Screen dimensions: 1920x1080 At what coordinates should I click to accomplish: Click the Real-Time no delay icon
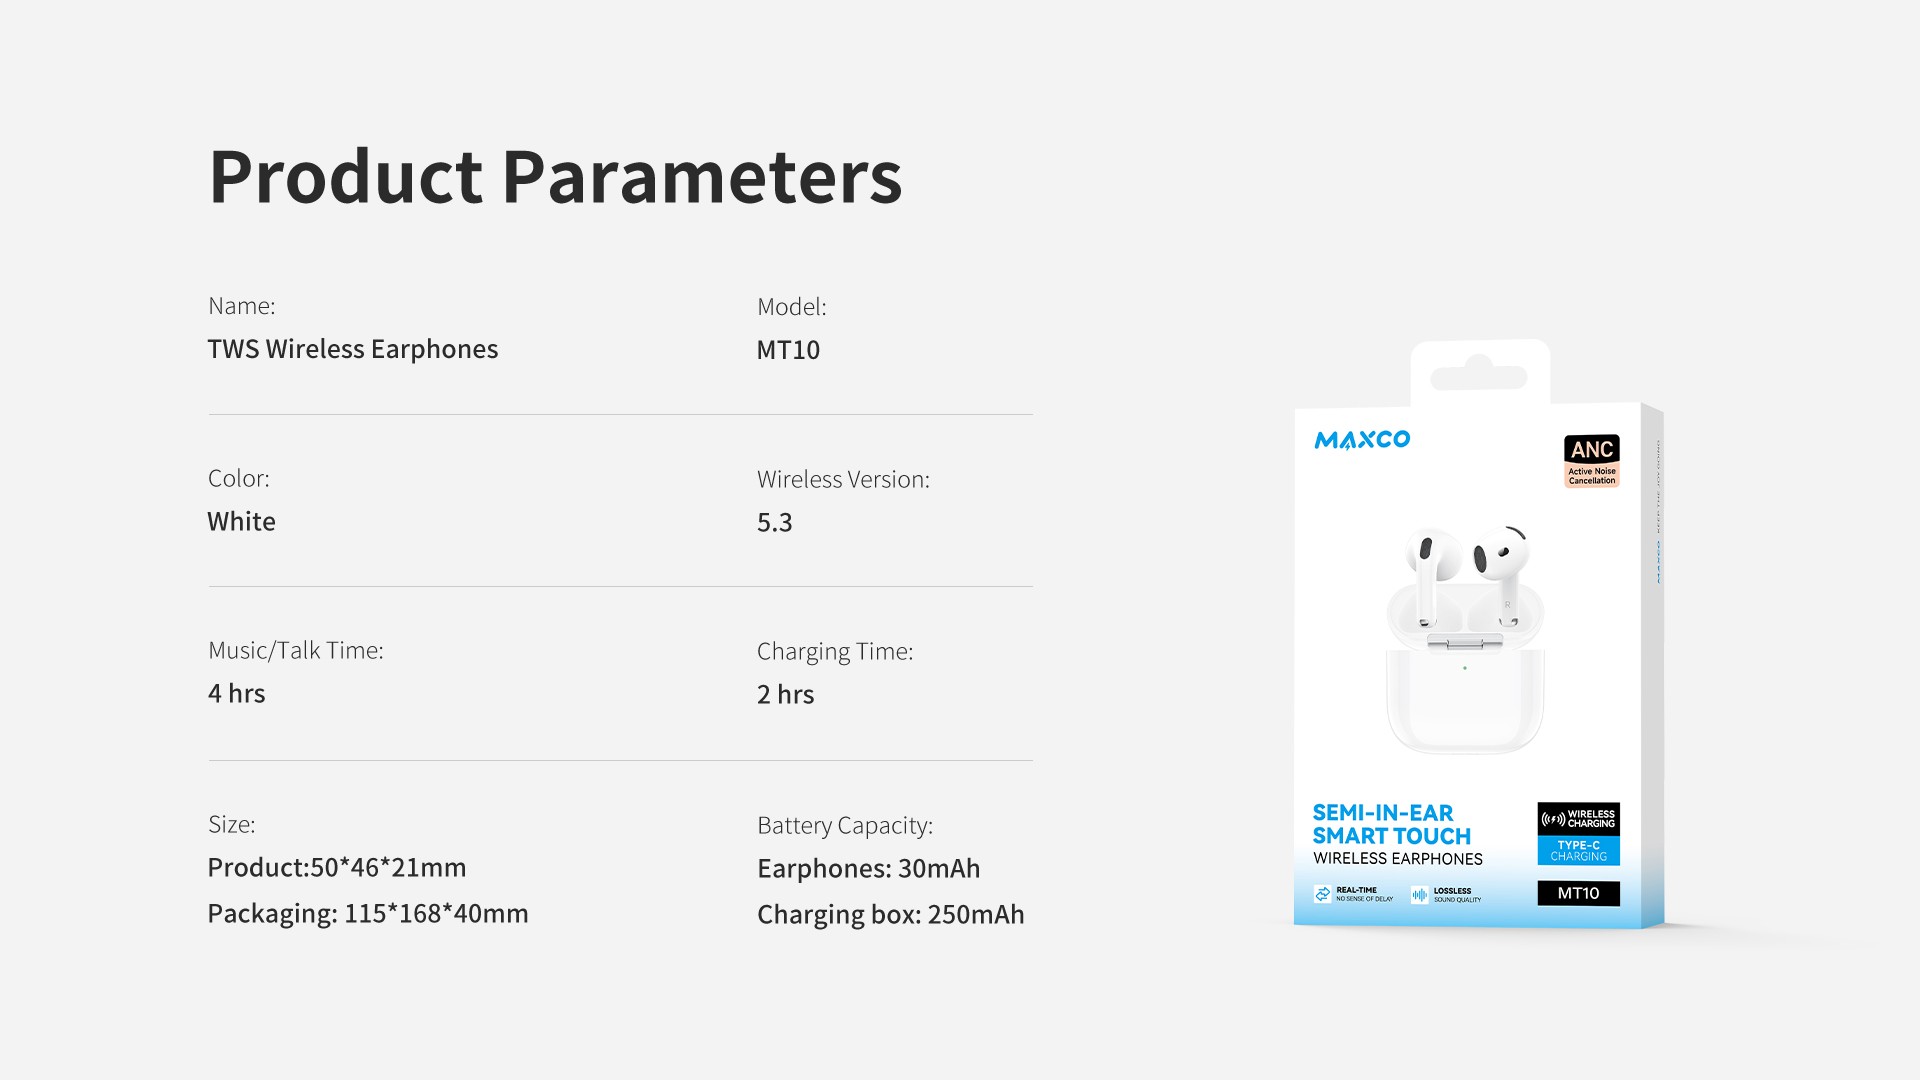point(1323,894)
